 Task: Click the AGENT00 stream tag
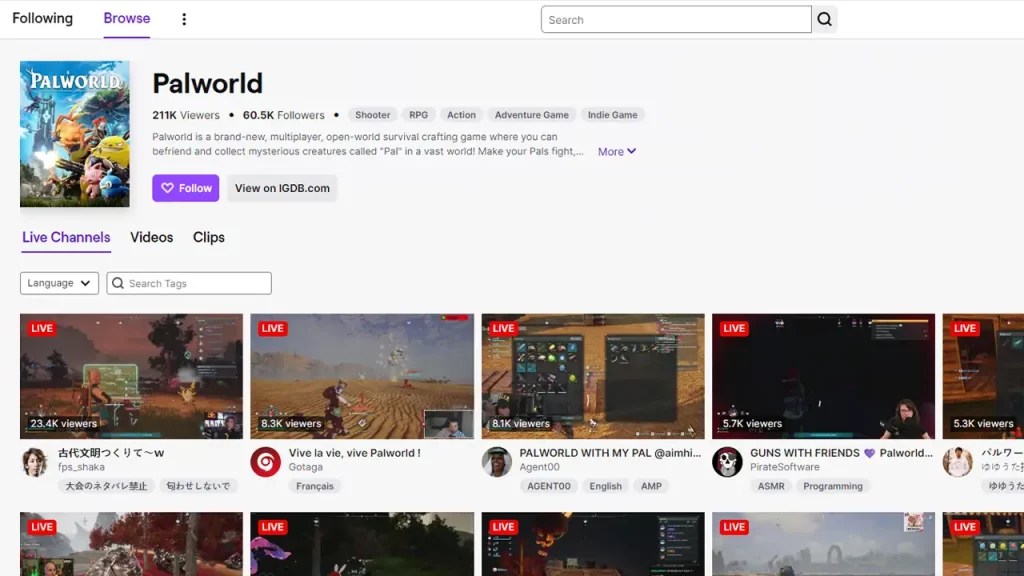click(x=549, y=486)
